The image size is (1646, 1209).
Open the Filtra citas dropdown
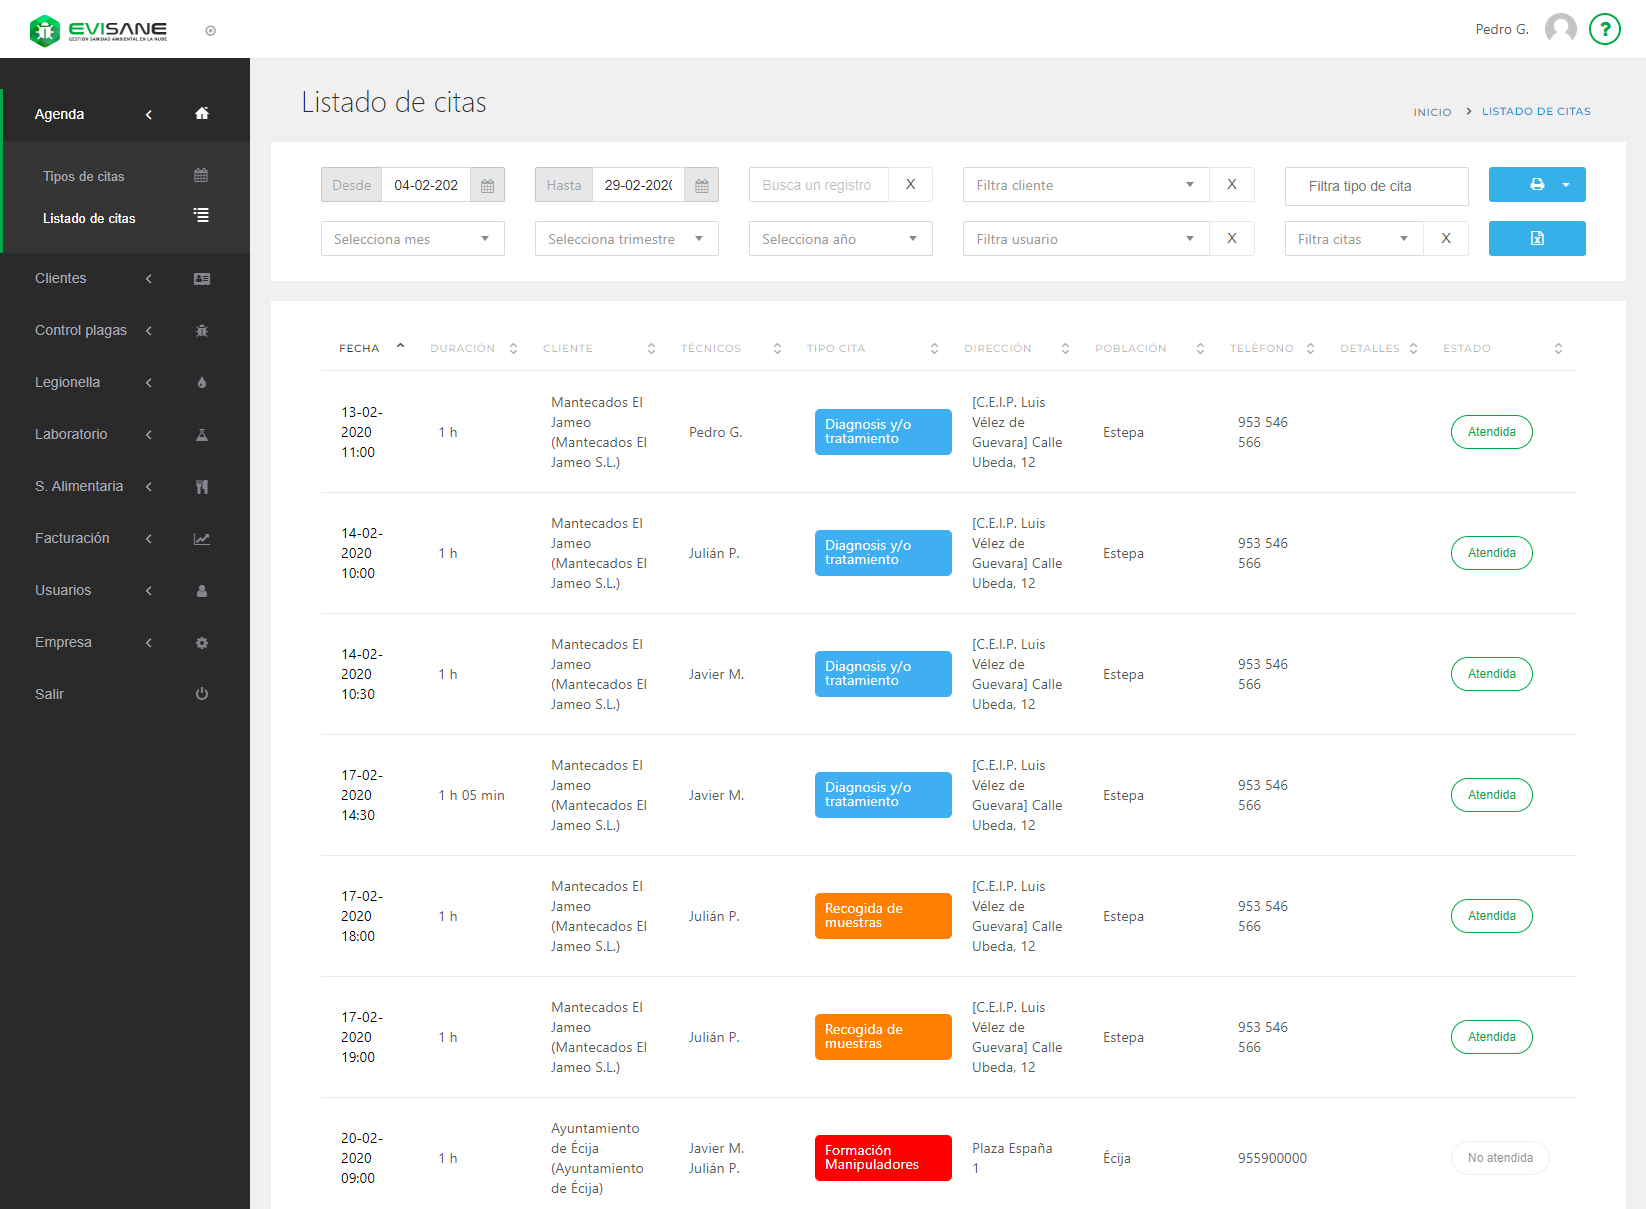pyautogui.click(x=1354, y=238)
